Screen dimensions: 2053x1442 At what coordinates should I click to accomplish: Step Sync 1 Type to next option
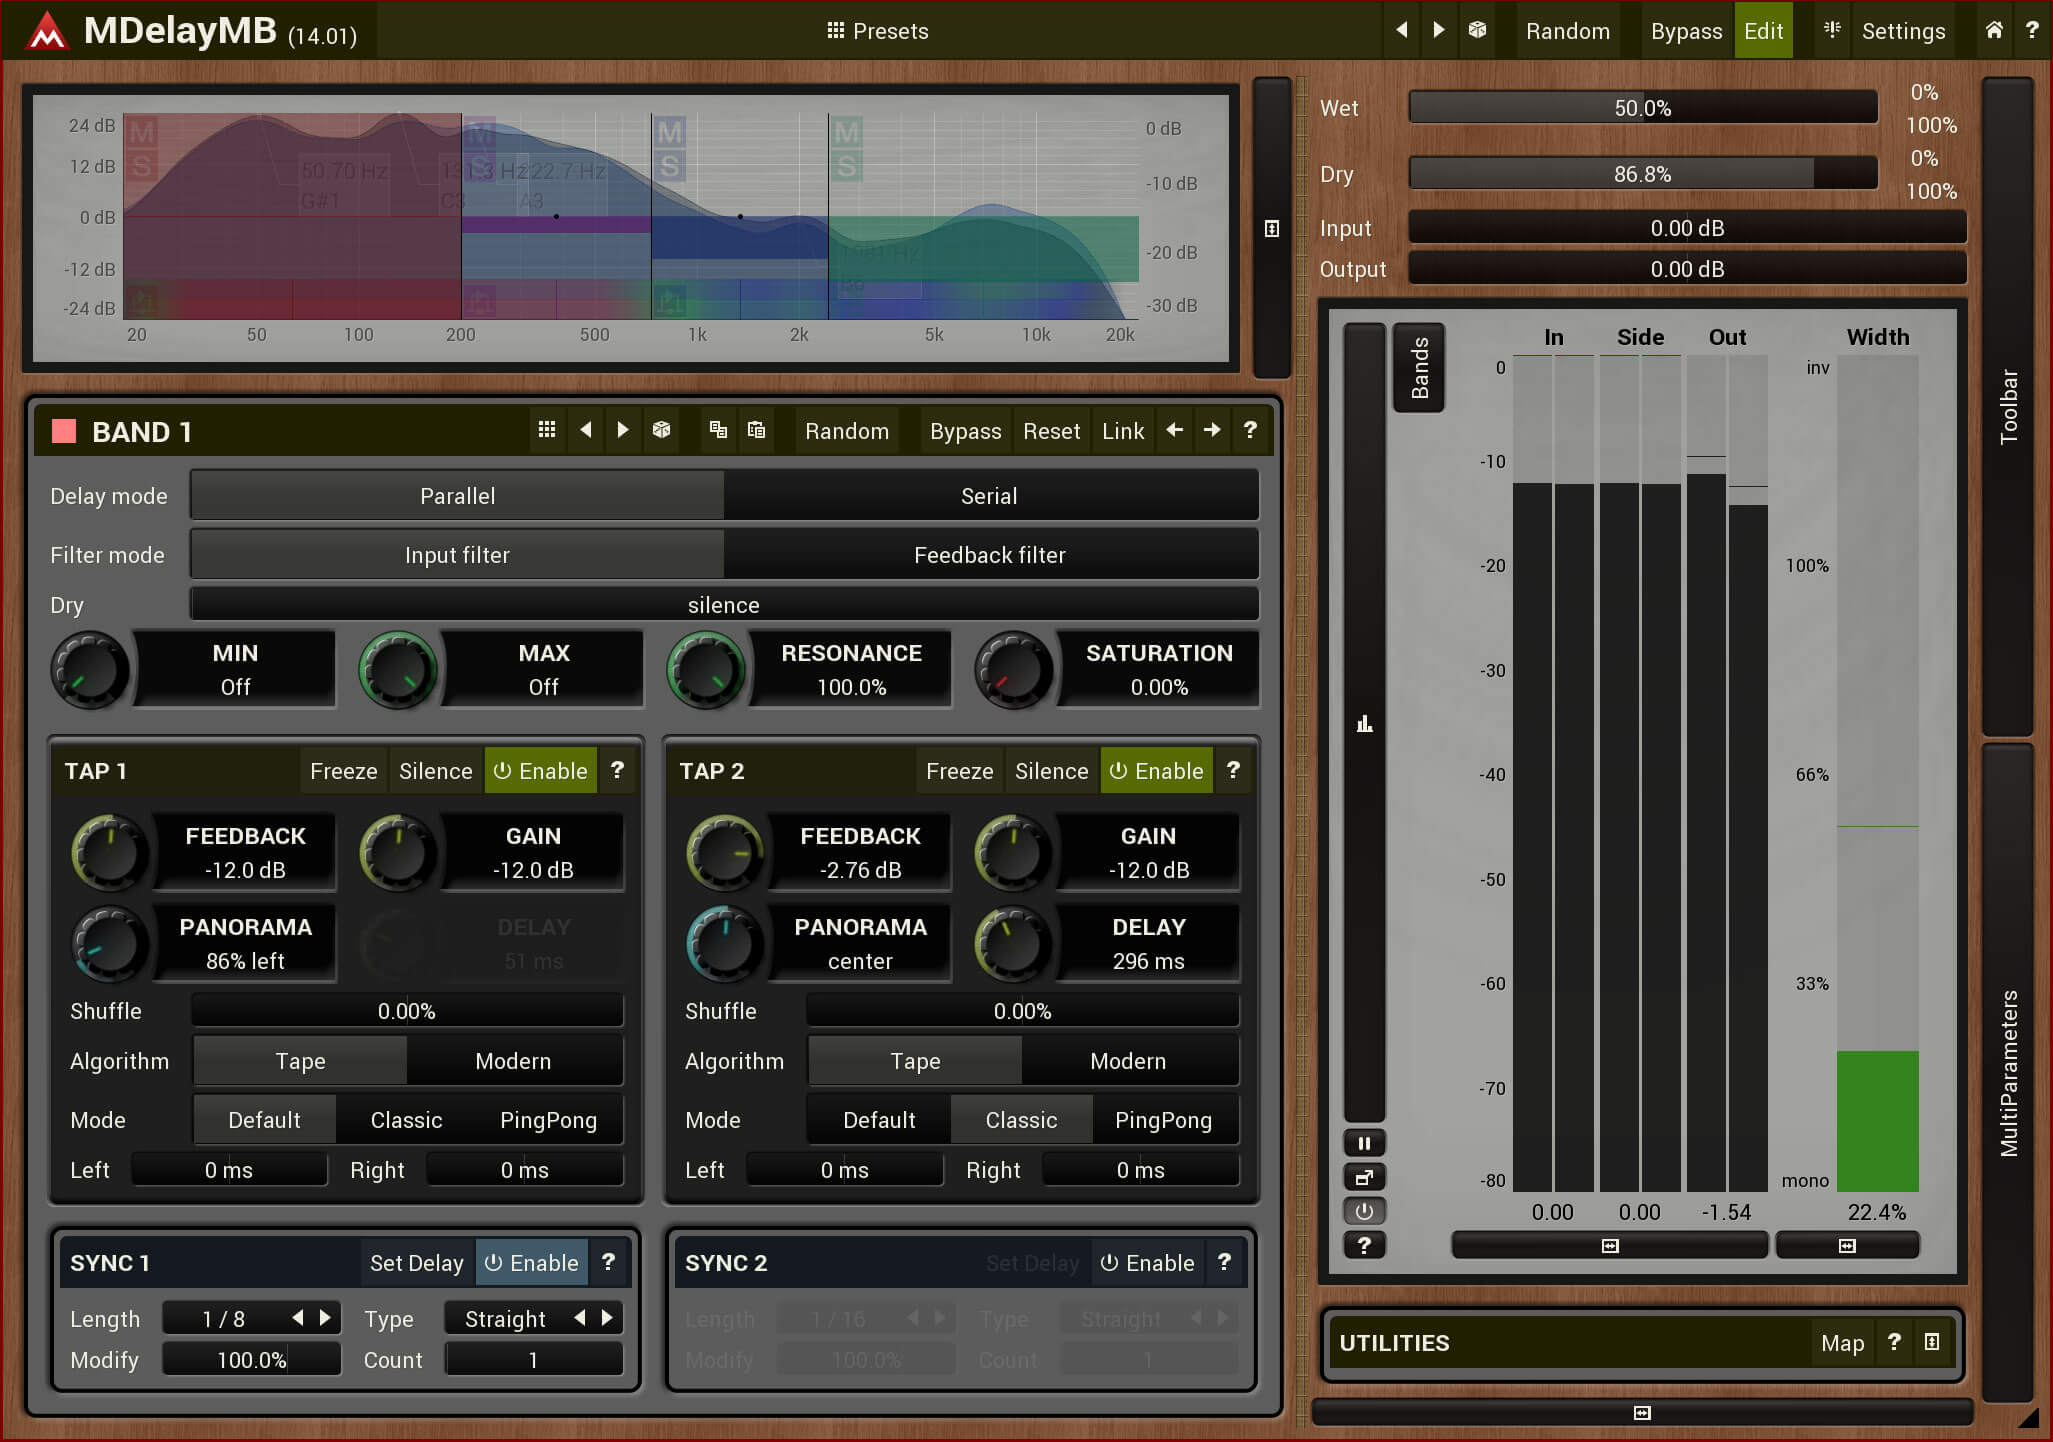tap(607, 1318)
